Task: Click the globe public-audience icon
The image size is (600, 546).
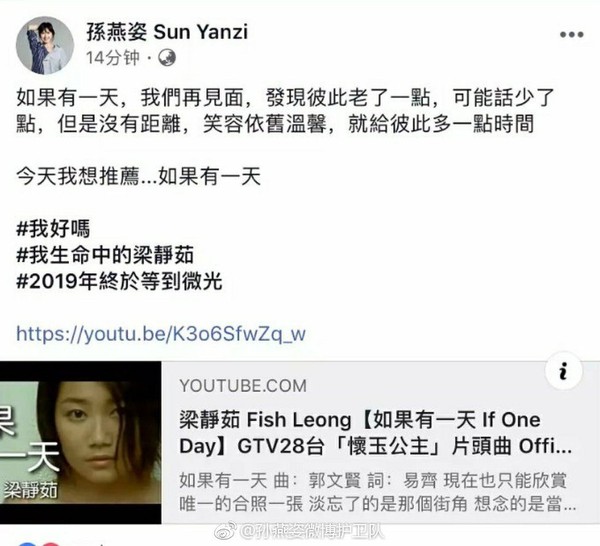Action: [167, 58]
